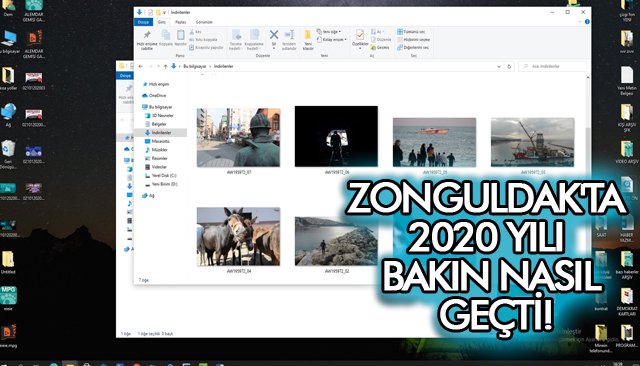Click the Yapıştır paste icon
The height and width of the screenshot is (366, 640).
[180, 35]
